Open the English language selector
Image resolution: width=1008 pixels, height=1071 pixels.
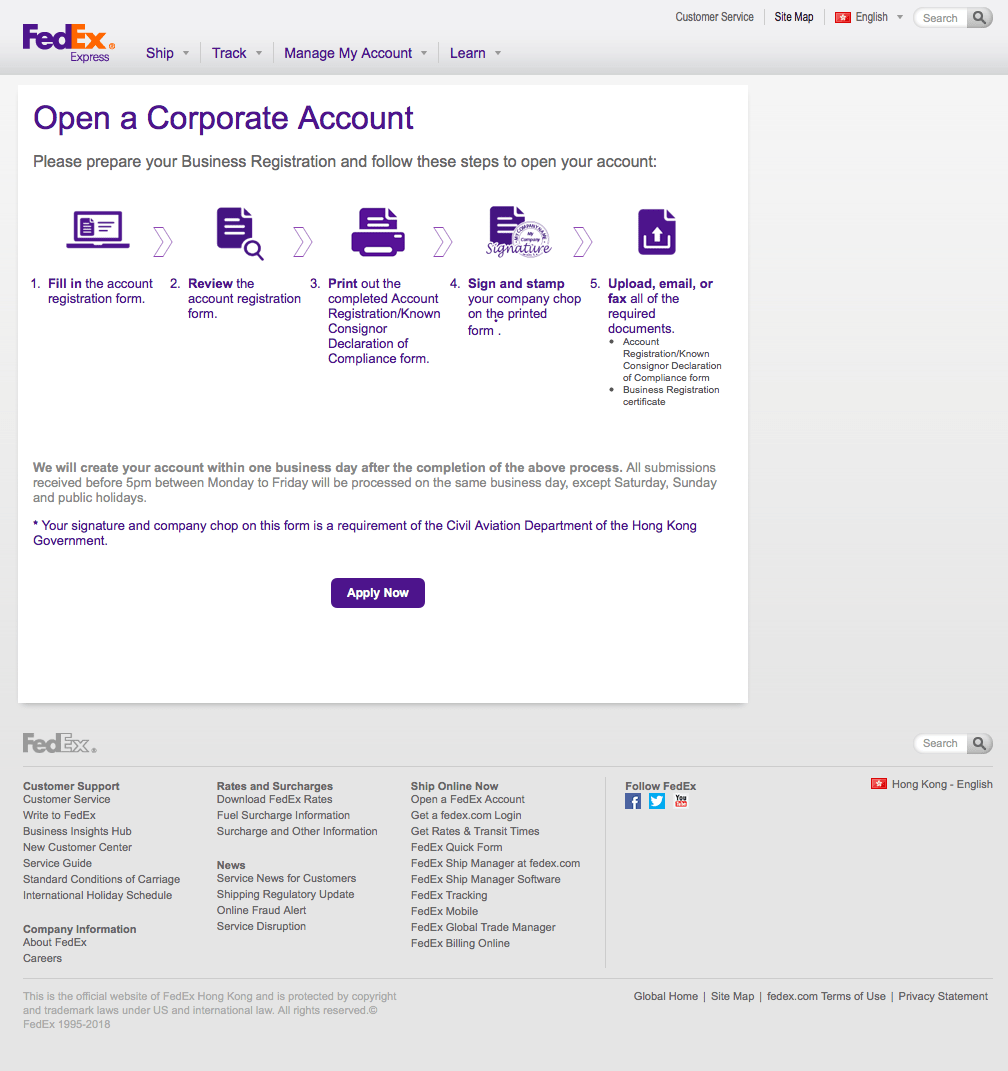click(x=868, y=17)
